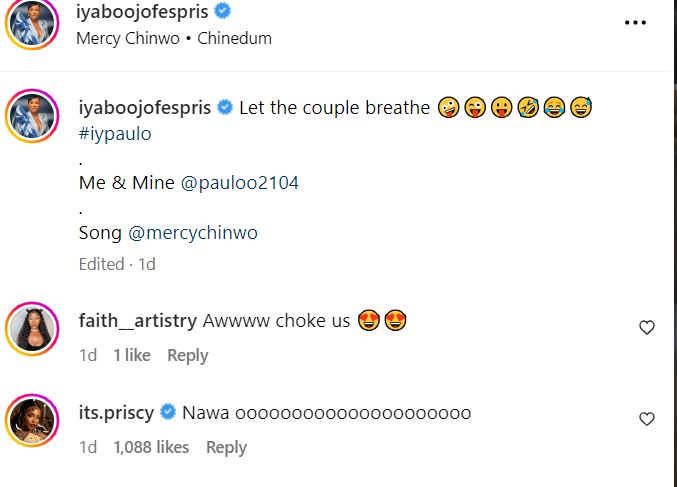Viewport: 677px width, 487px height.
Task: Reply to its.priscy's comment
Action: point(226,447)
